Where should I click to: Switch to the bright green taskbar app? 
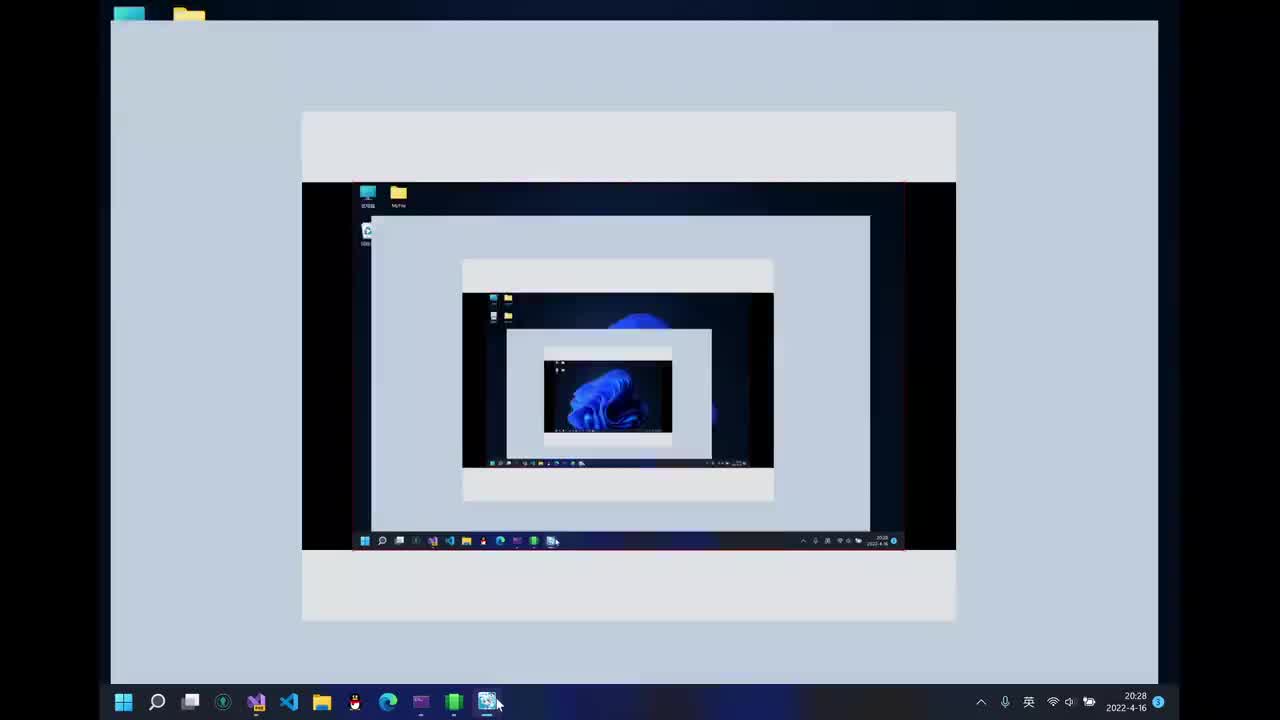coord(454,702)
